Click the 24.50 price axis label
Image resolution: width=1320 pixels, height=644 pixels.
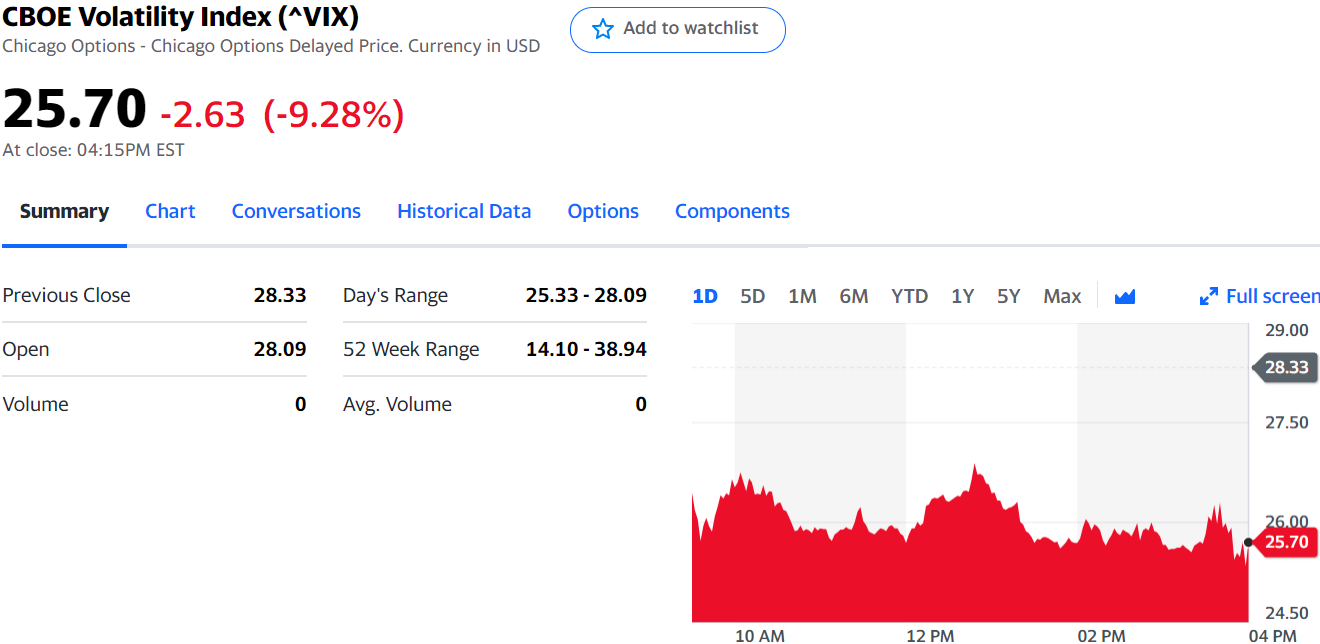click(x=1286, y=613)
